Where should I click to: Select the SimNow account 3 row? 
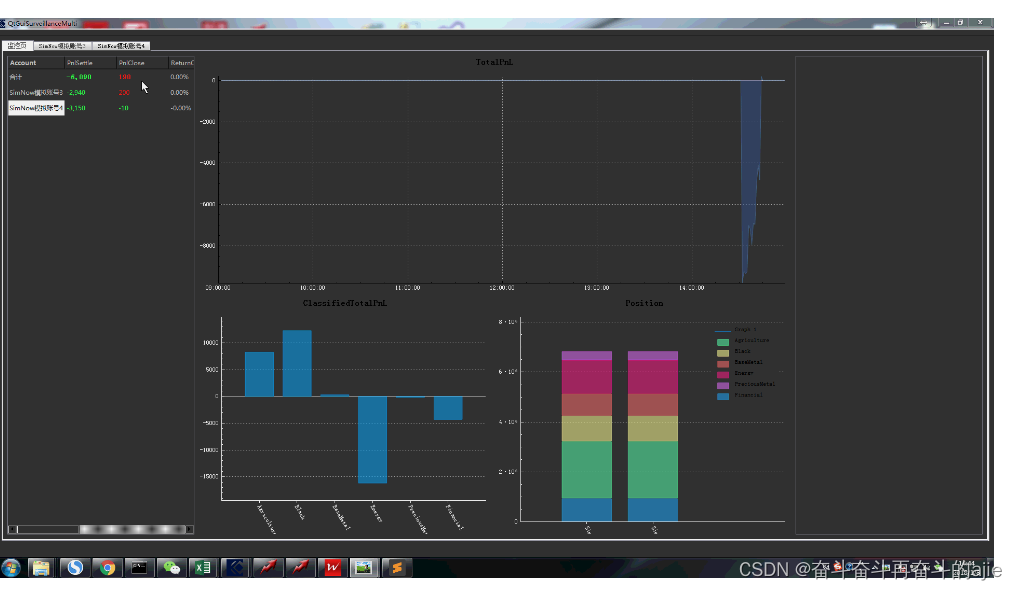[x=101, y=92]
